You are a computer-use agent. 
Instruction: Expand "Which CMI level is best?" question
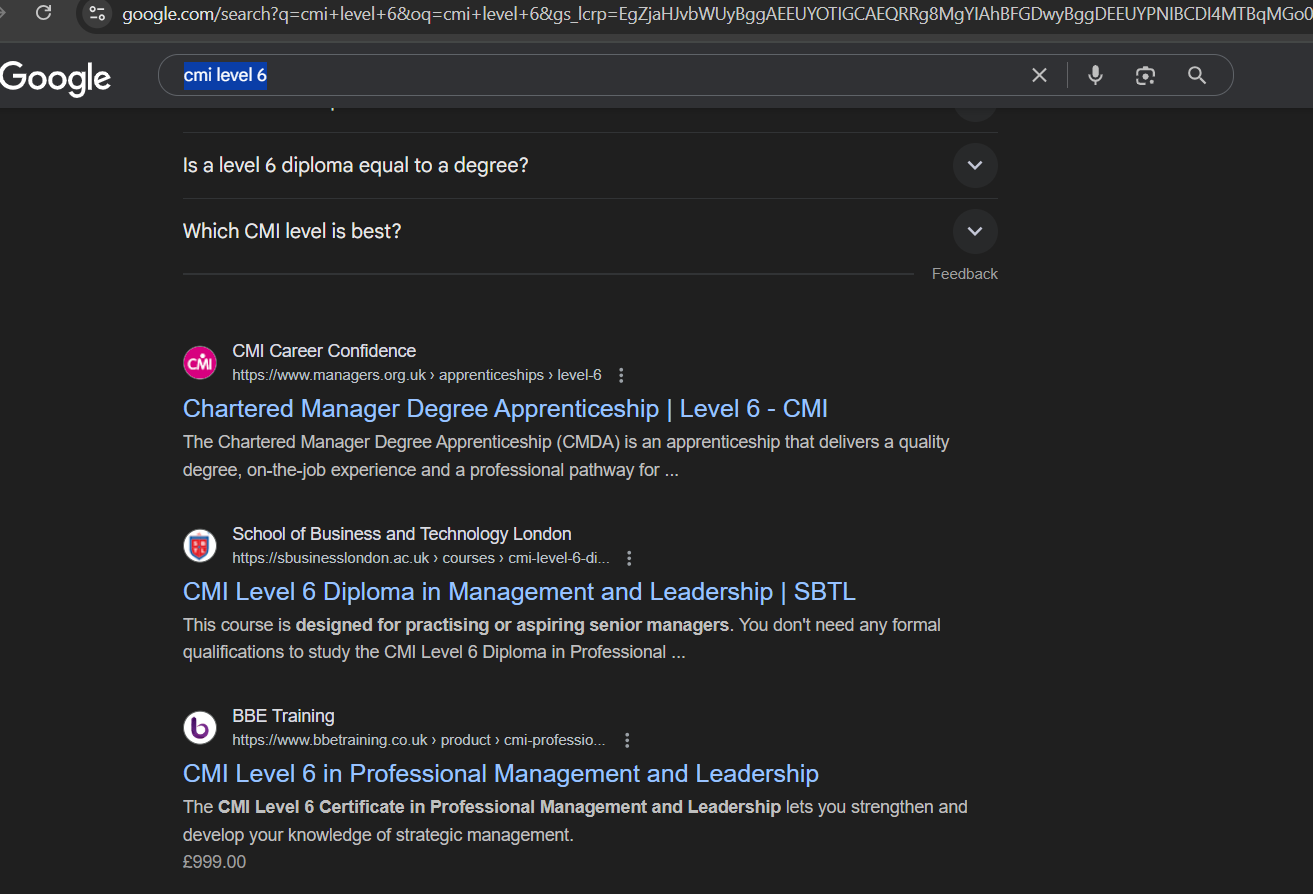(x=974, y=231)
